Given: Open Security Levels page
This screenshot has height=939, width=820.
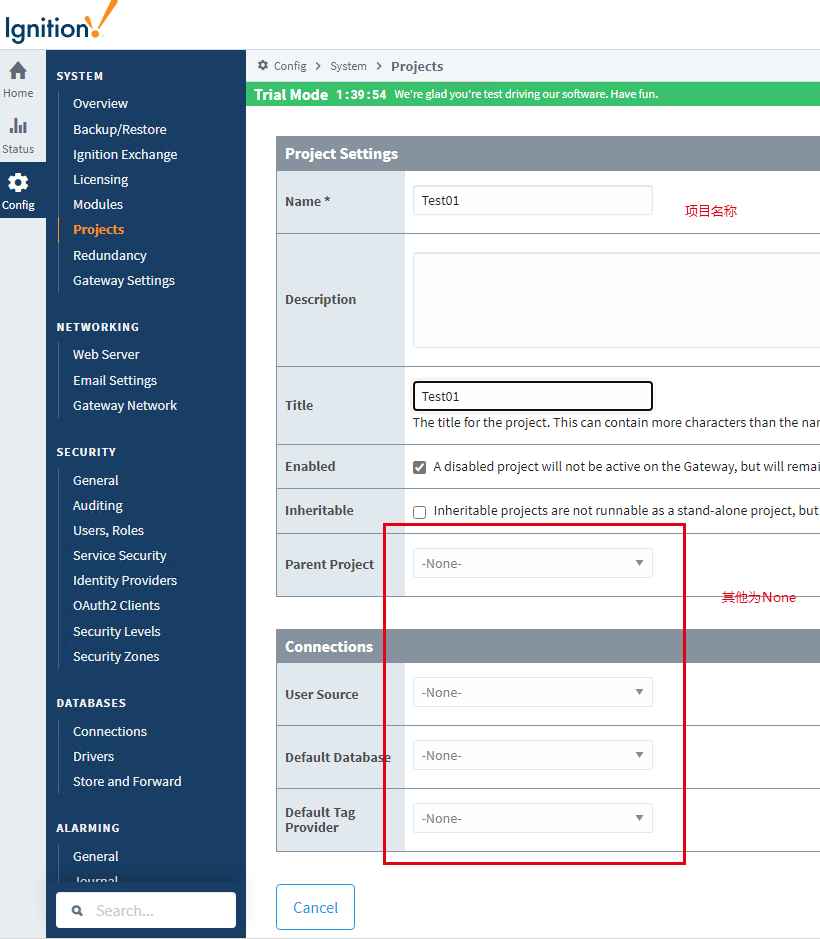Looking at the screenshot, I should pyautogui.click(x=117, y=631).
